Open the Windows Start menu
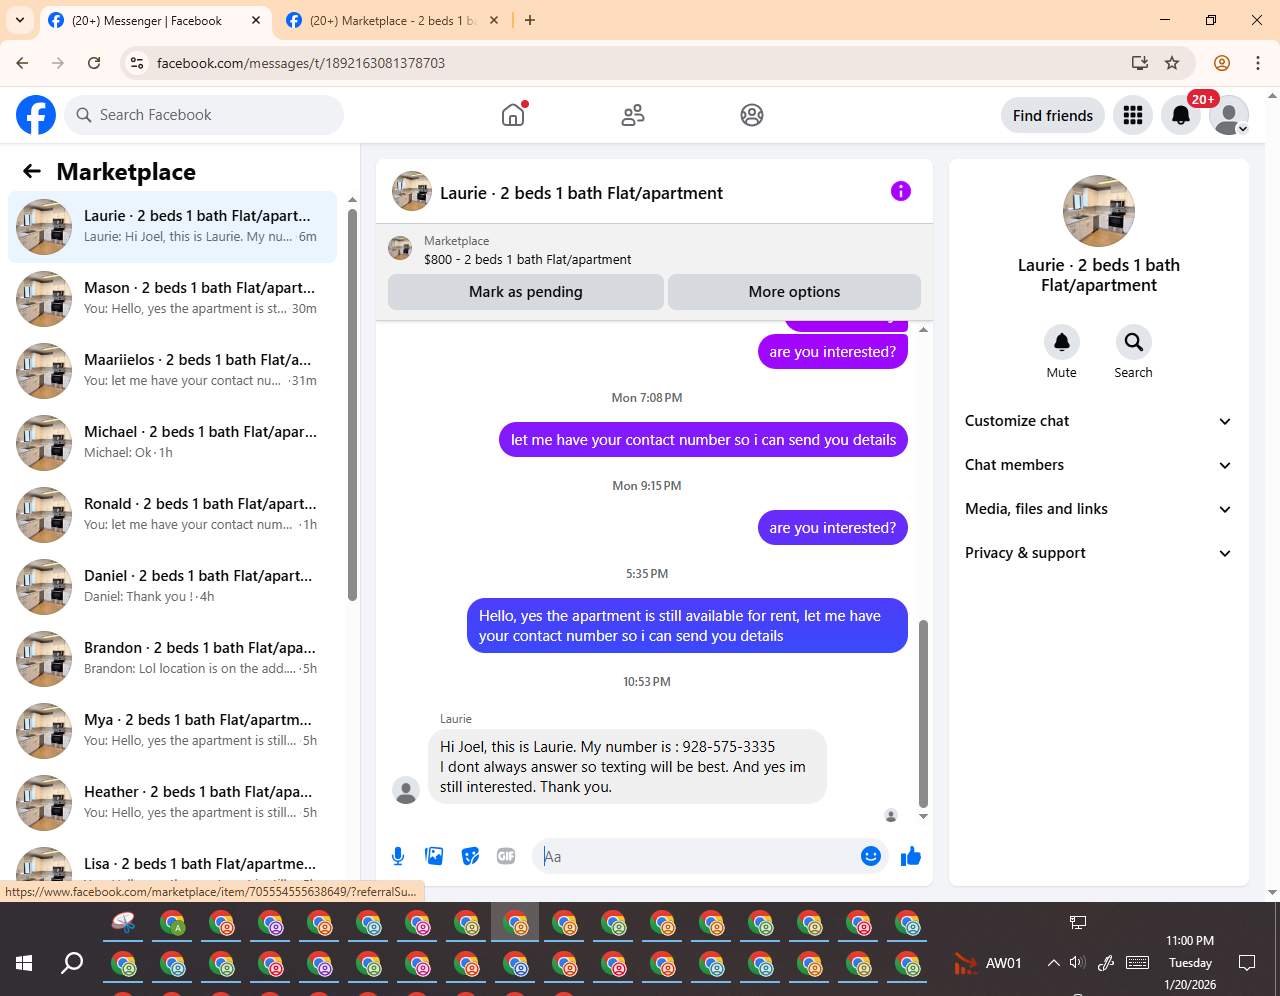1280x996 pixels. pos(24,963)
